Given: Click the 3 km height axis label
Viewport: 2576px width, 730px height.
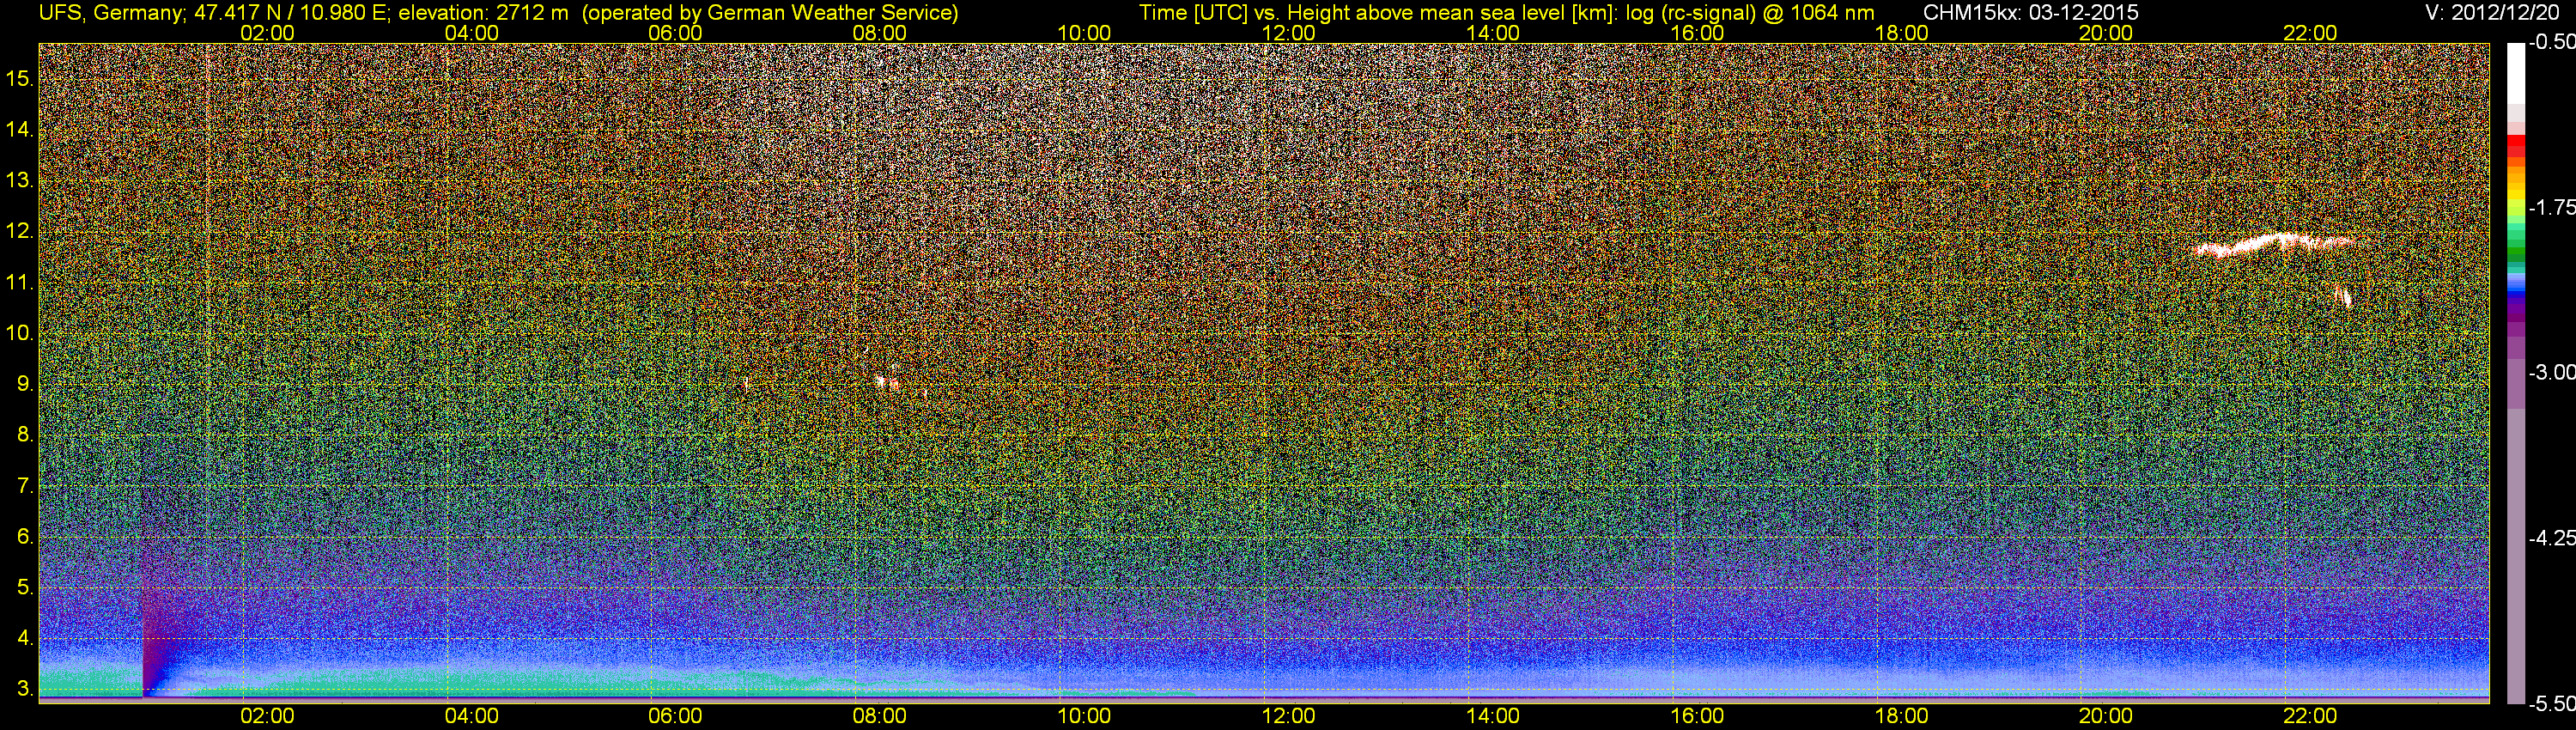Looking at the screenshot, I should point(23,689).
